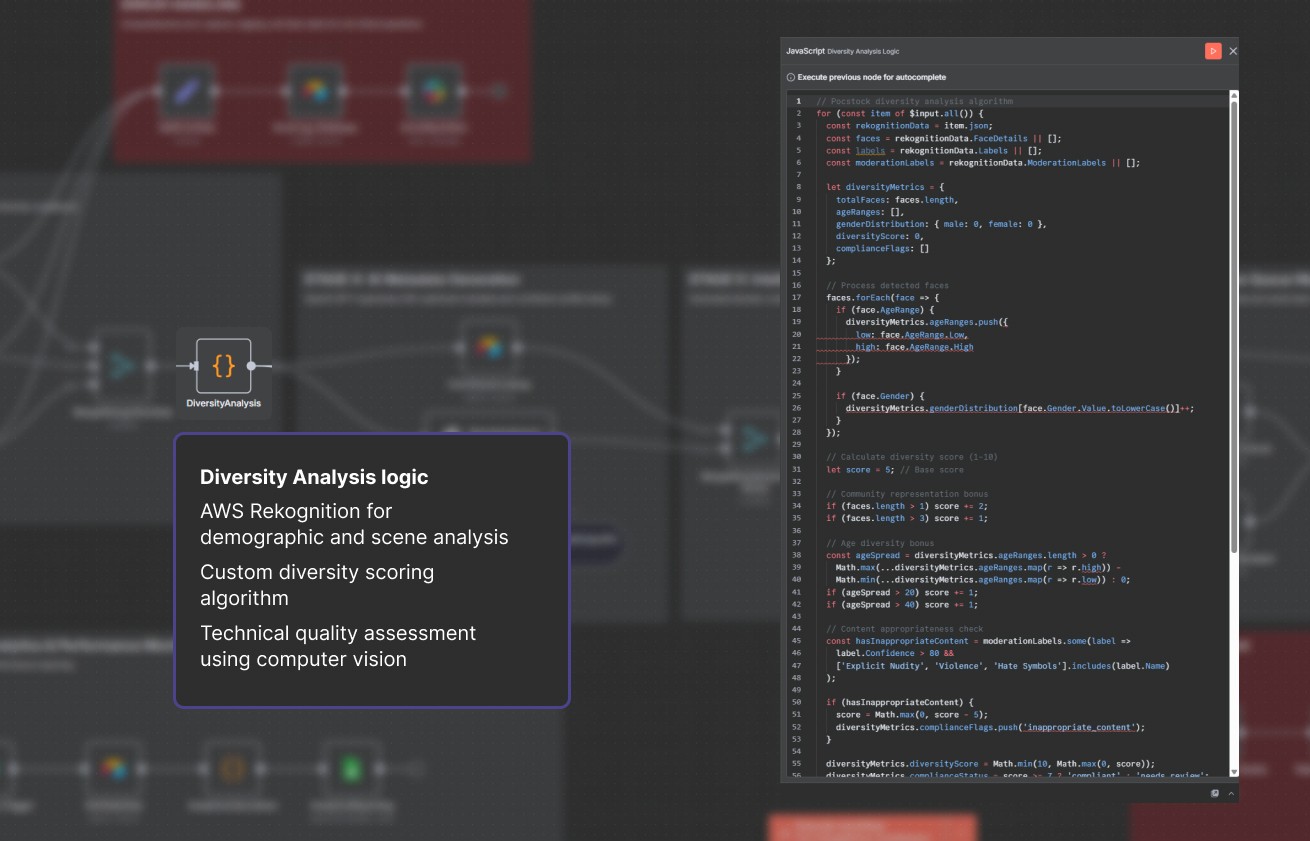Click the 'const ageSpread =' declaration line
The height and width of the screenshot is (841, 1310).
pos(967,555)
